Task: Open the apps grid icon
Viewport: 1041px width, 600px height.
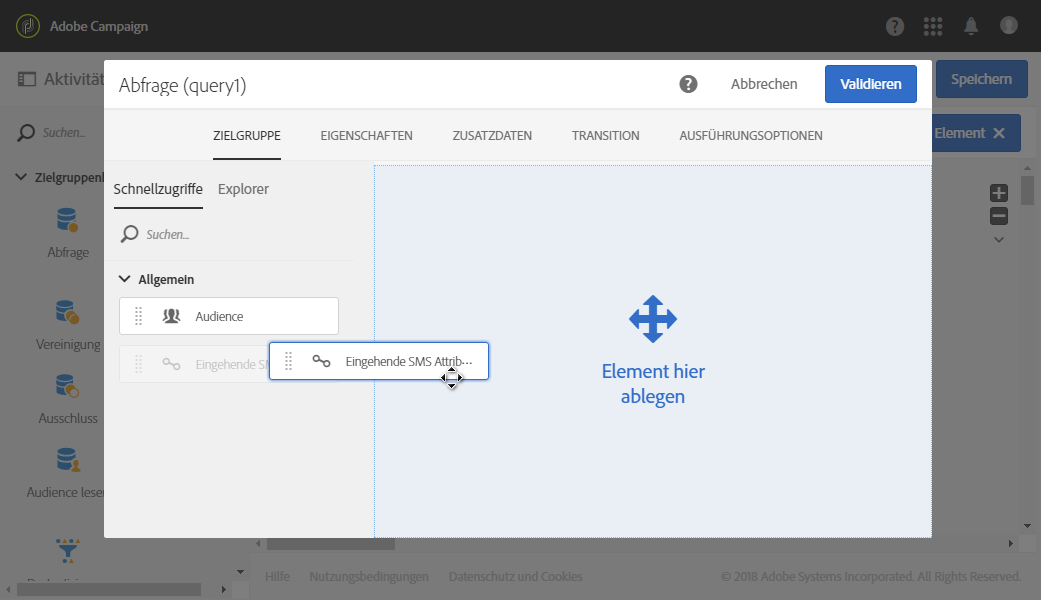Action: [x=933, y=27]
